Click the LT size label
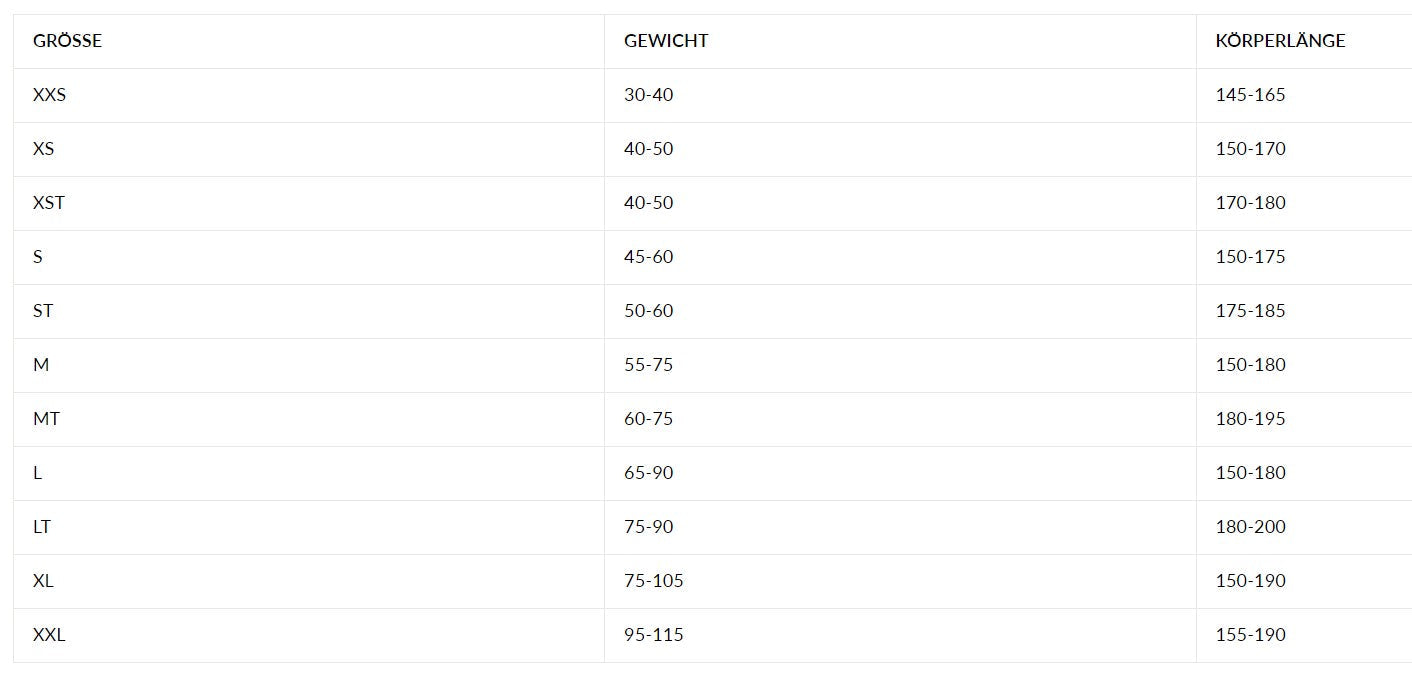 42,527
